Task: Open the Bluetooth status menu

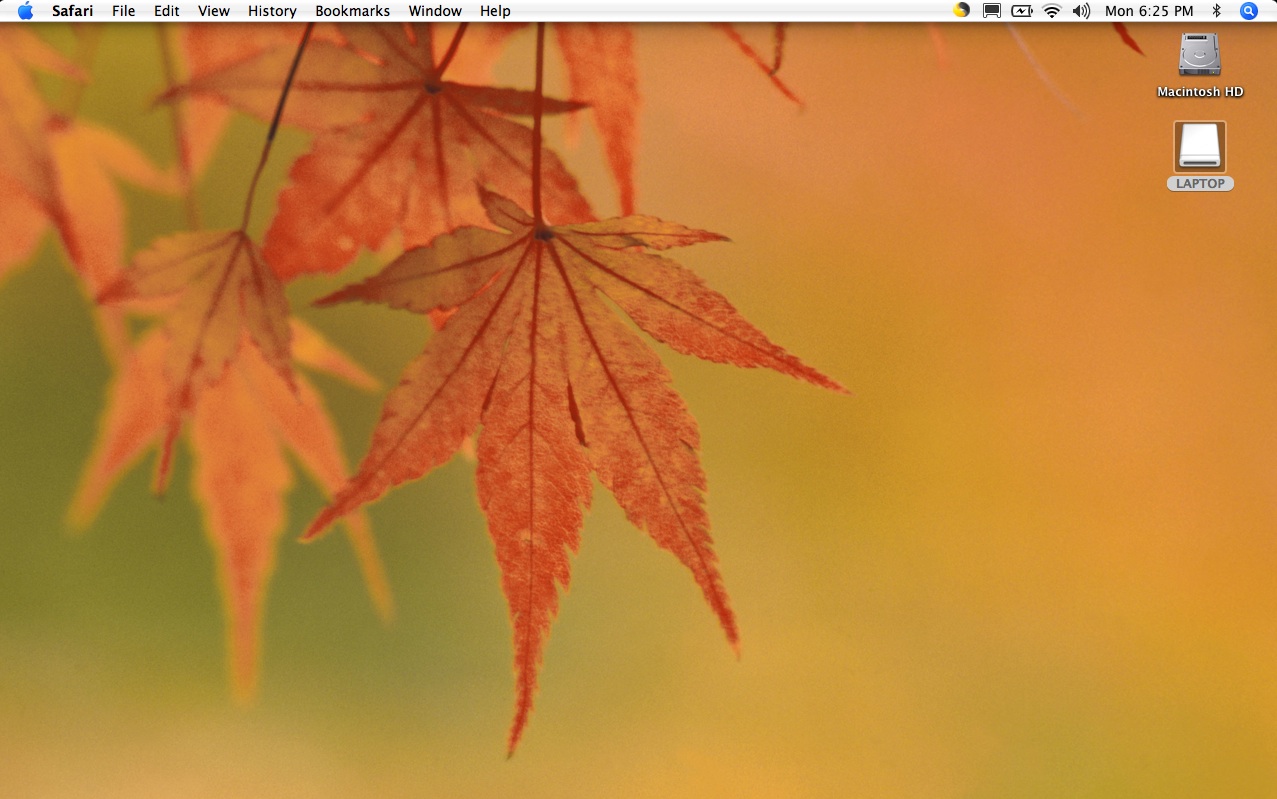Action: pos(1217,11)
